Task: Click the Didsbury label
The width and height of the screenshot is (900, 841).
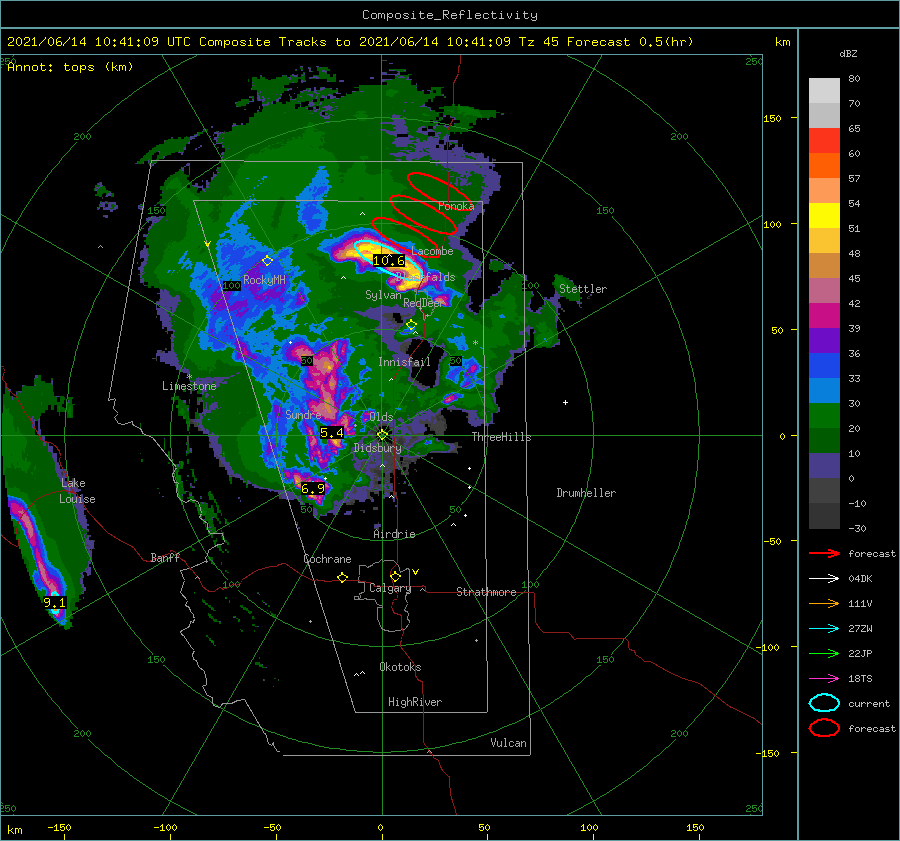Action: pos(377,448)
